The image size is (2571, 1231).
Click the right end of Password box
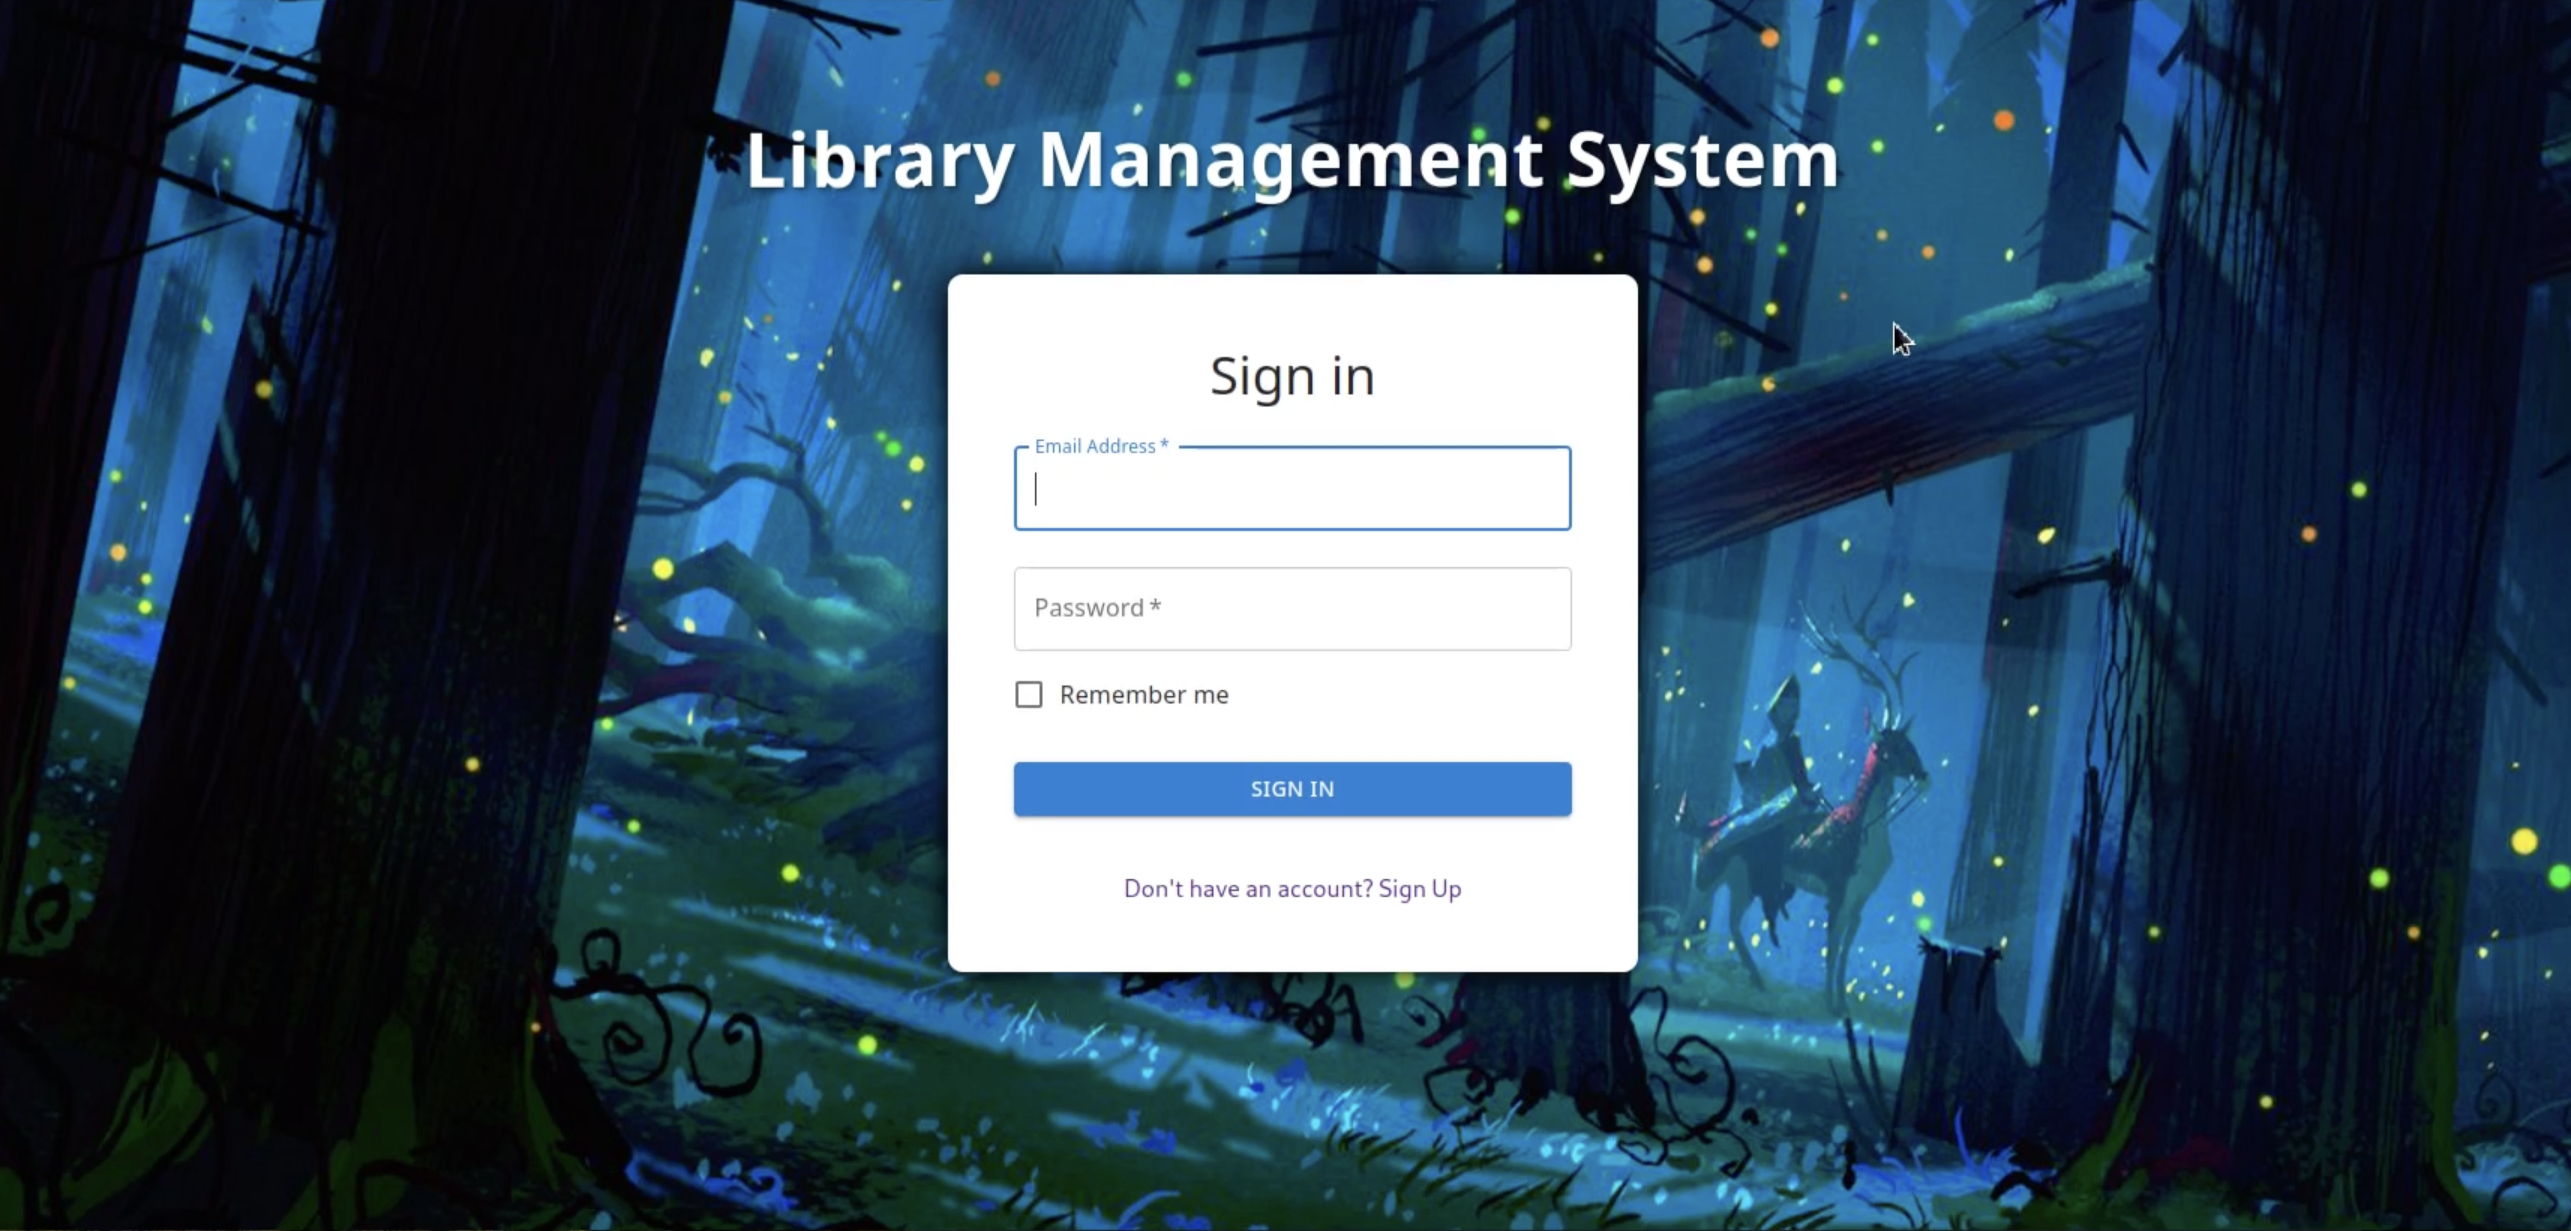[1545, 609]
